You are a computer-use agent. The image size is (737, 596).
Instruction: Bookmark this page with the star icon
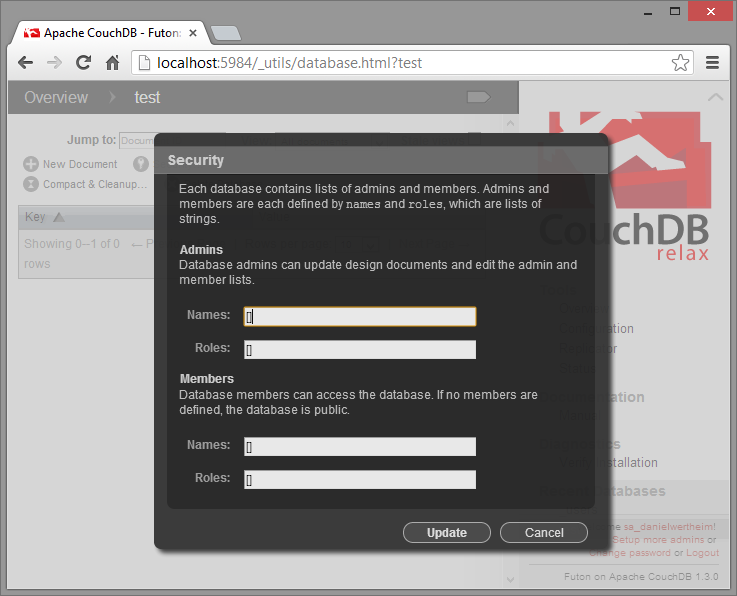tap(680, 63)
